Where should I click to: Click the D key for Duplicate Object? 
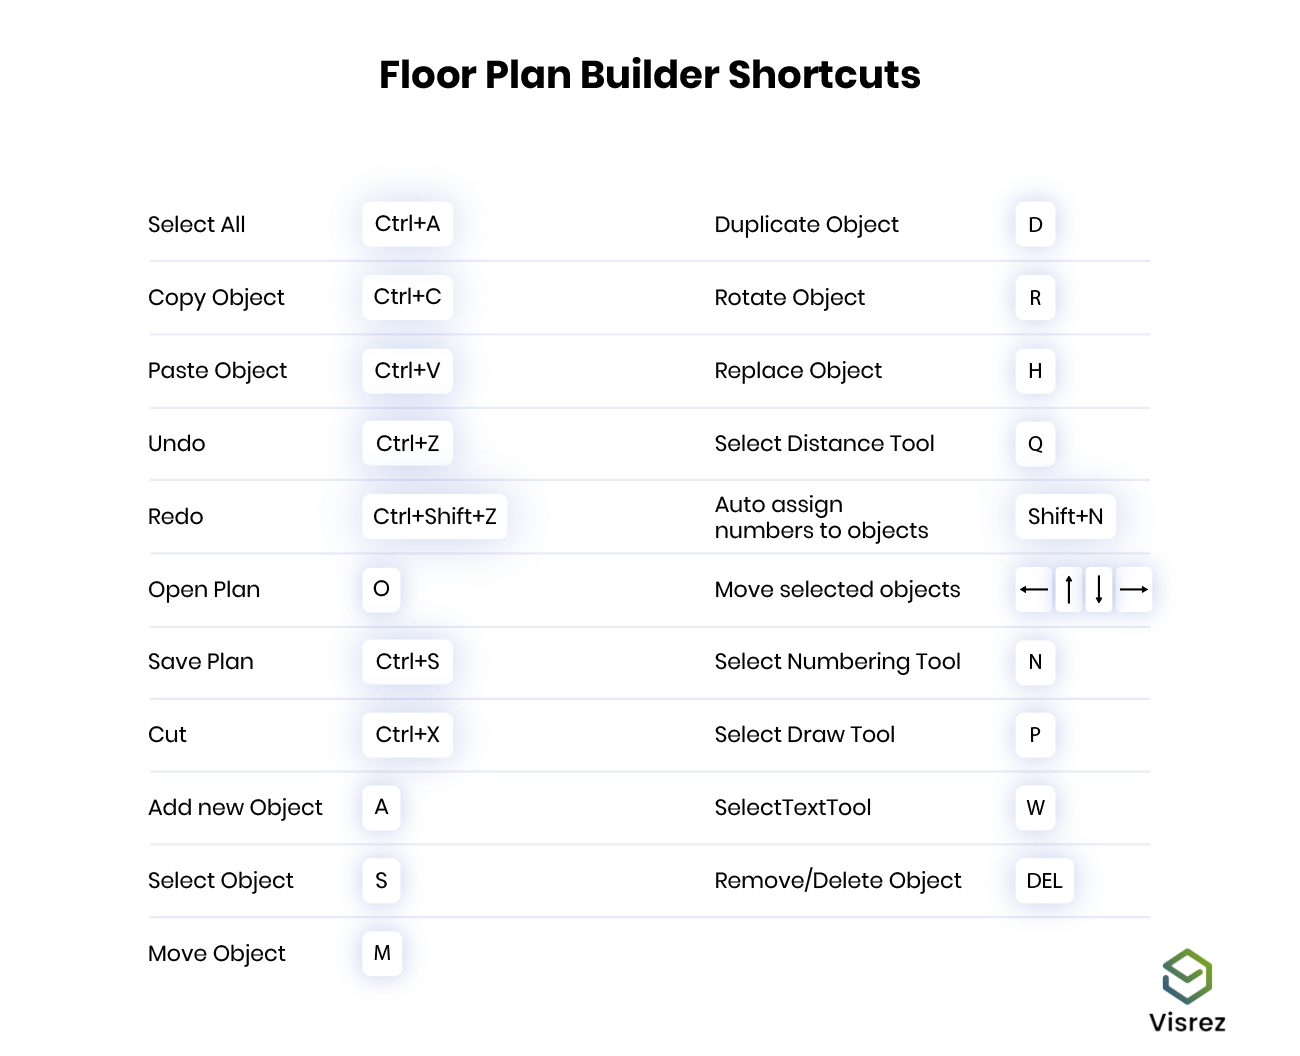click(1035, 225)
